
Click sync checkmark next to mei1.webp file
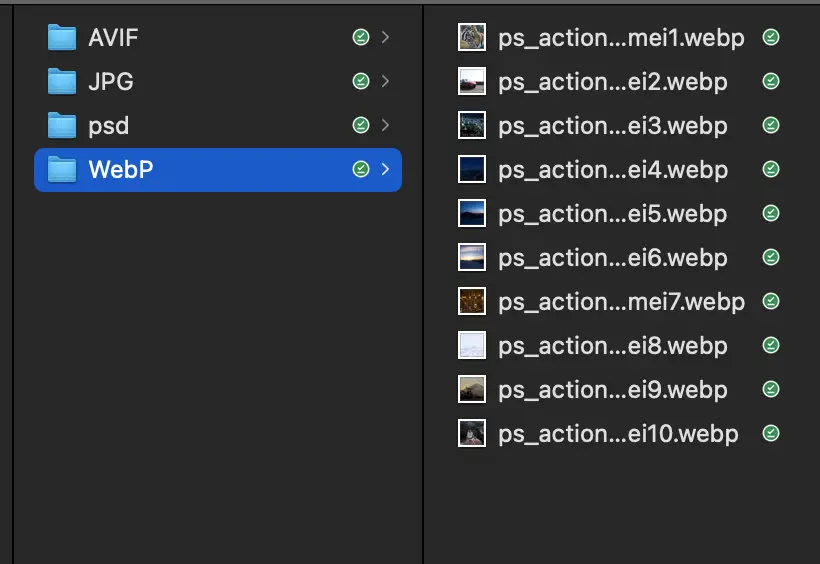[x=771, y=38]
